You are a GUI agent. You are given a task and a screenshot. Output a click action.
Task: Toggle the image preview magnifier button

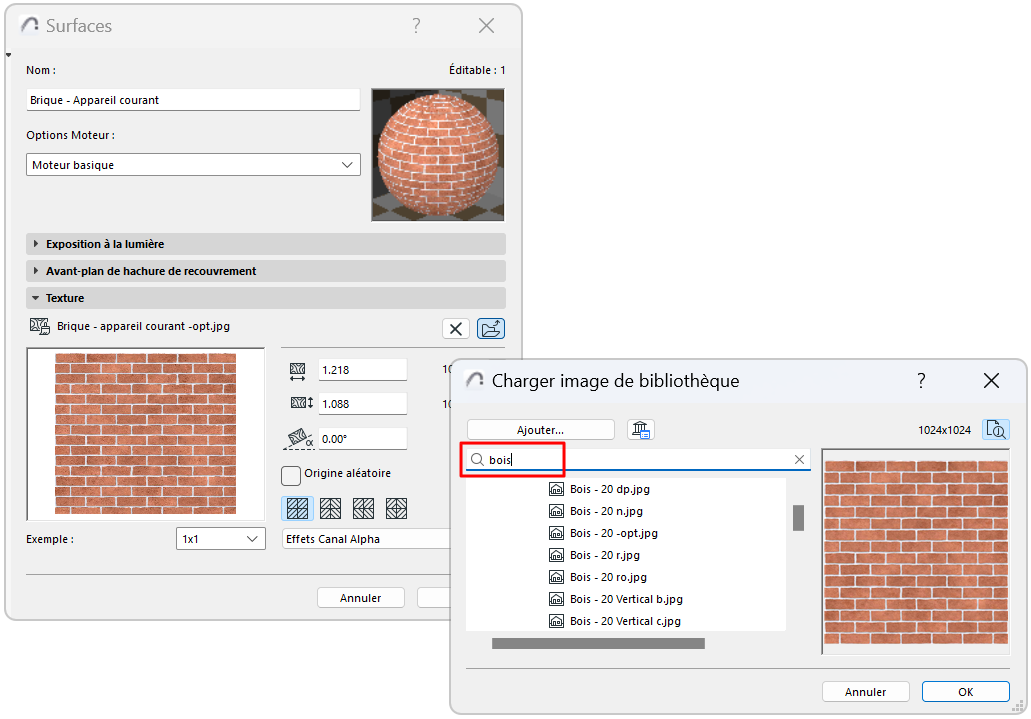coord(996,430)
